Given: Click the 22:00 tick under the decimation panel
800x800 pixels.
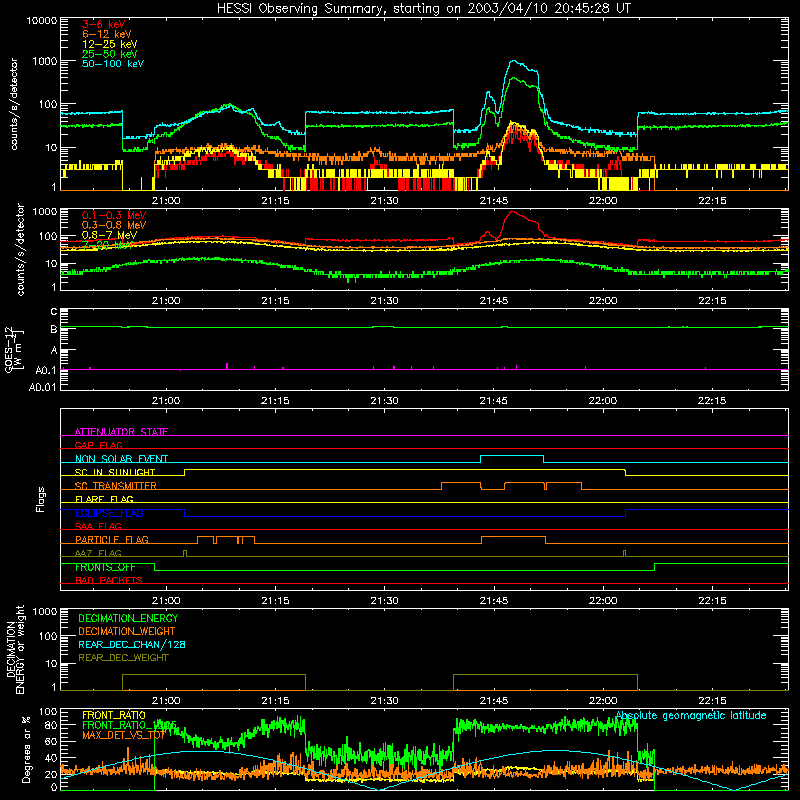Looking at the screenshot, I should (603, 700).
